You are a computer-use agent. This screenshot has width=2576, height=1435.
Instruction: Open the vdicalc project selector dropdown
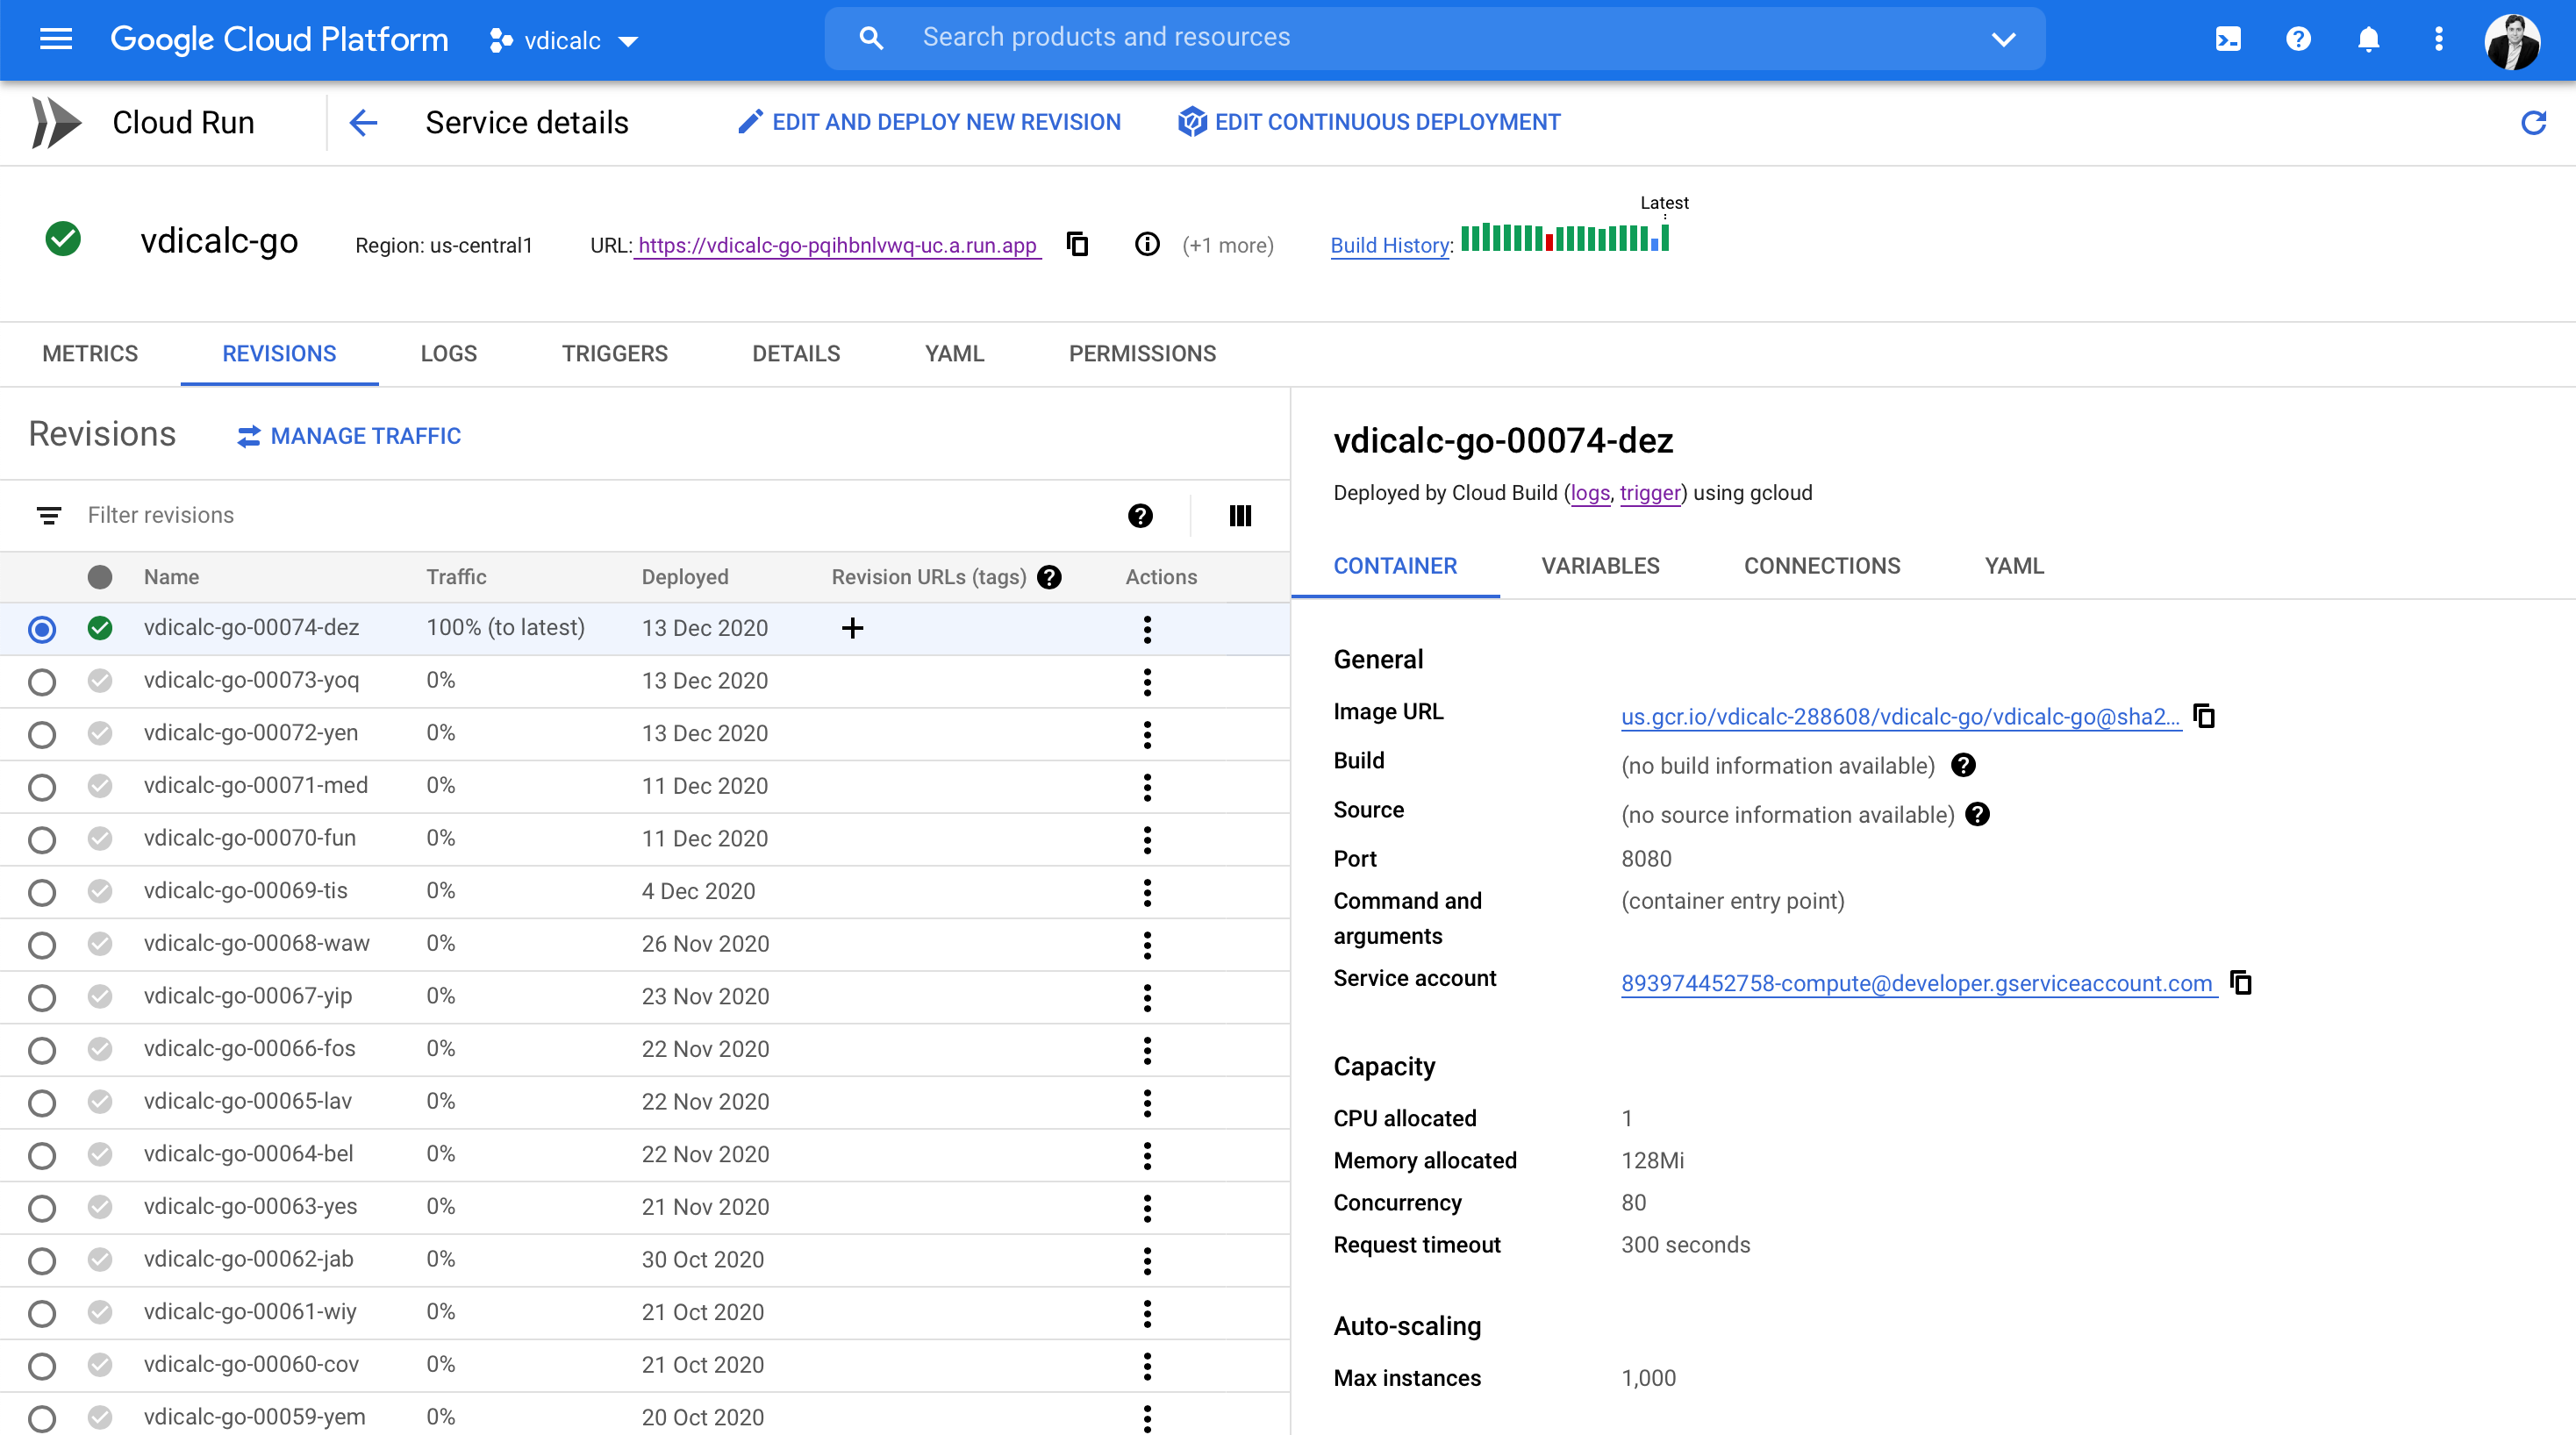coord(563,41)
